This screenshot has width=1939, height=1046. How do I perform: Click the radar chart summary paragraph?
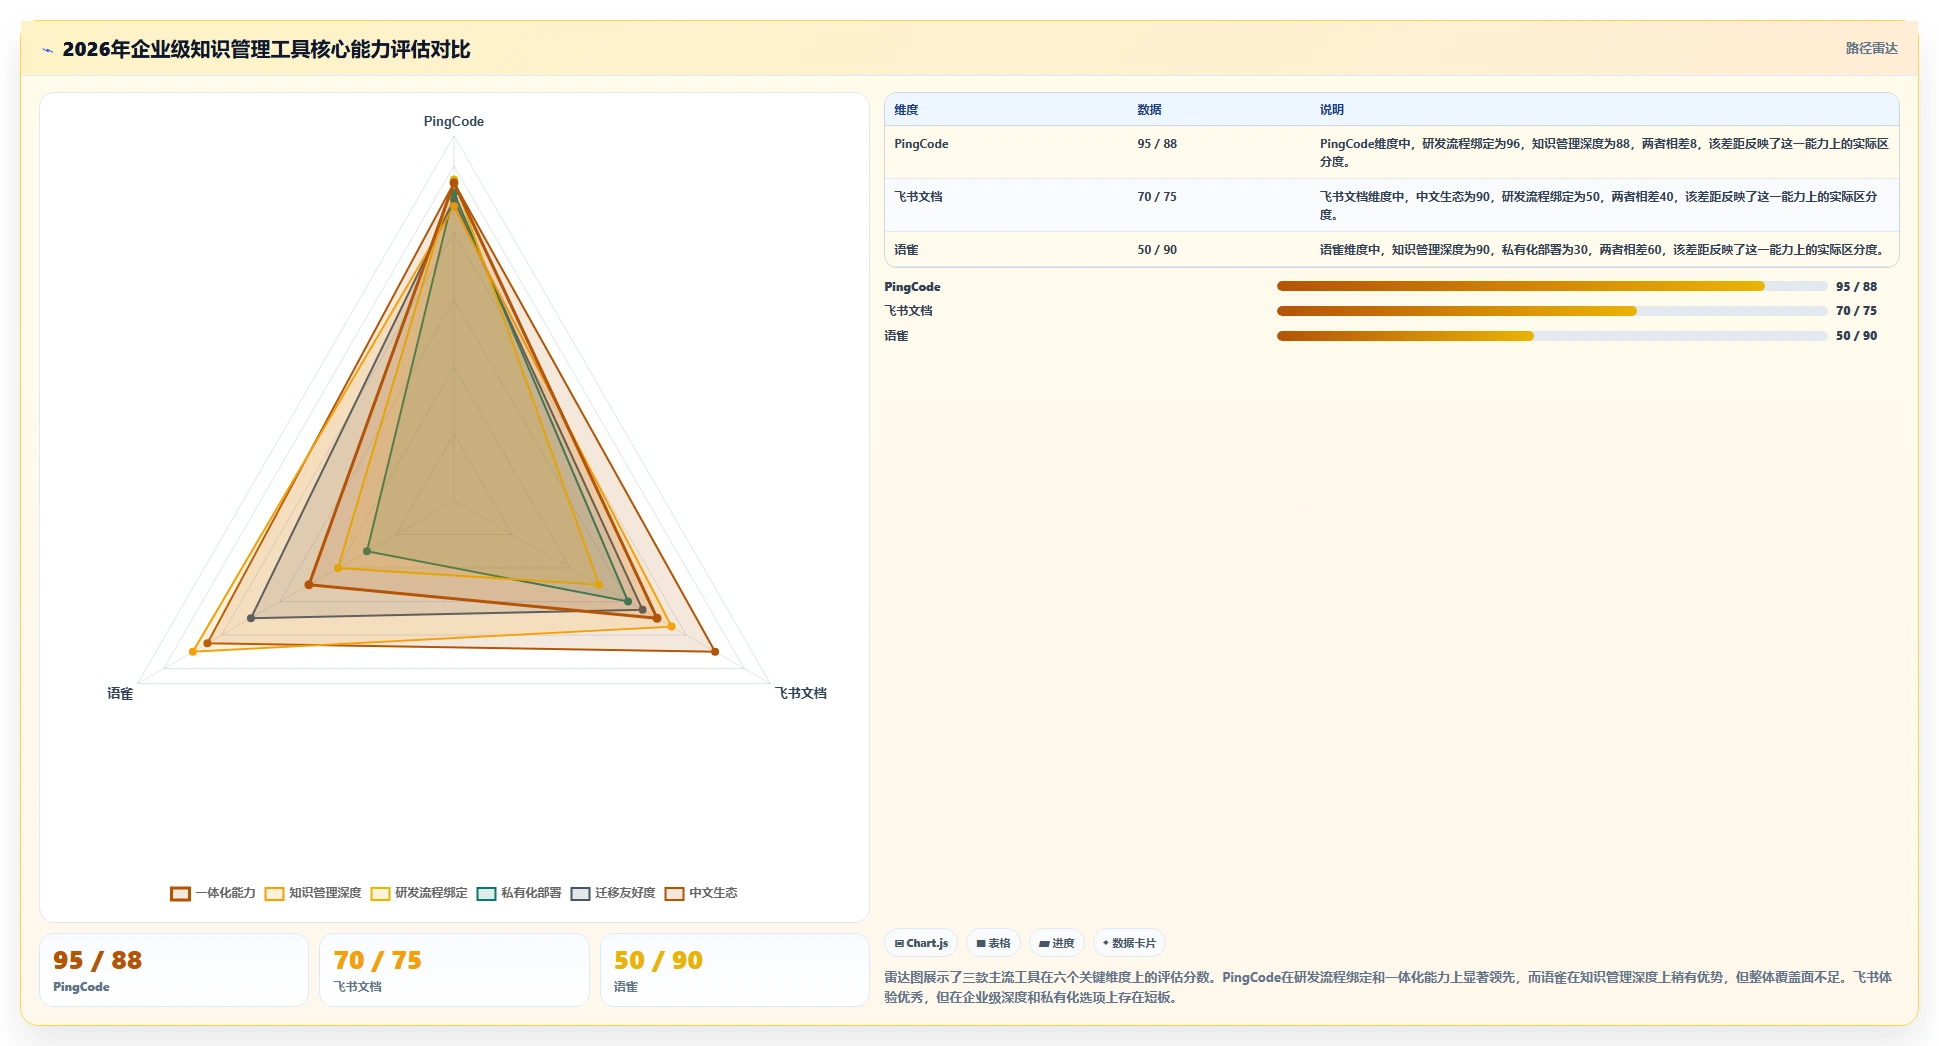click(1388, 987)
